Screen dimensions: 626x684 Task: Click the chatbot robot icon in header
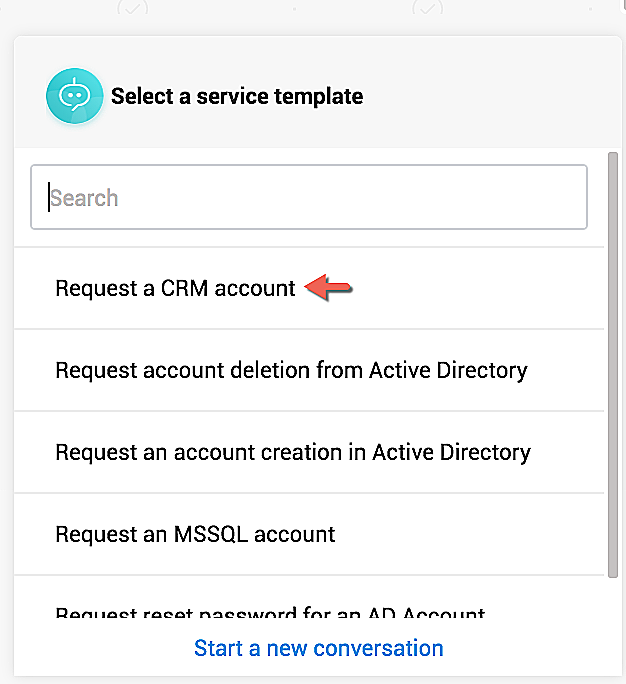point(74,96)
